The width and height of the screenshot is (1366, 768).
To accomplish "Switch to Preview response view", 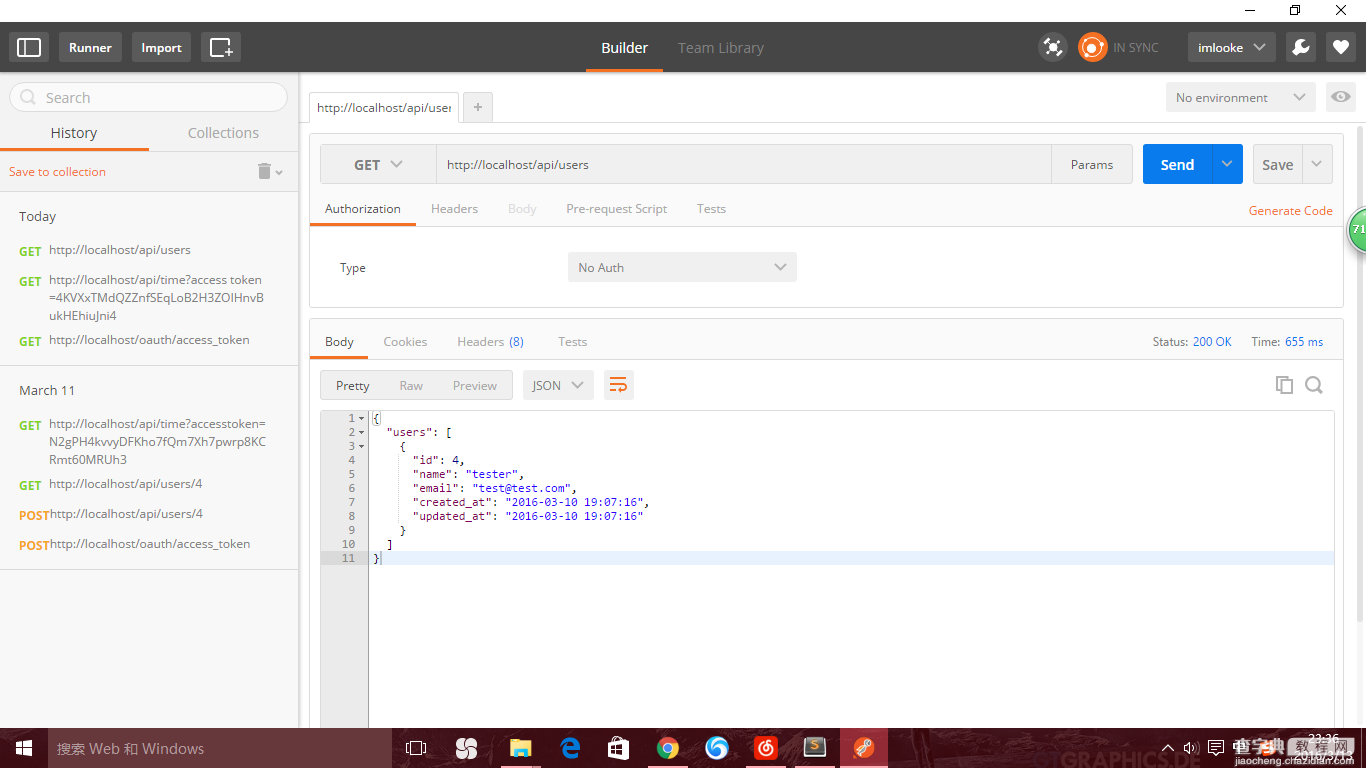I will [x=474, y=385].
